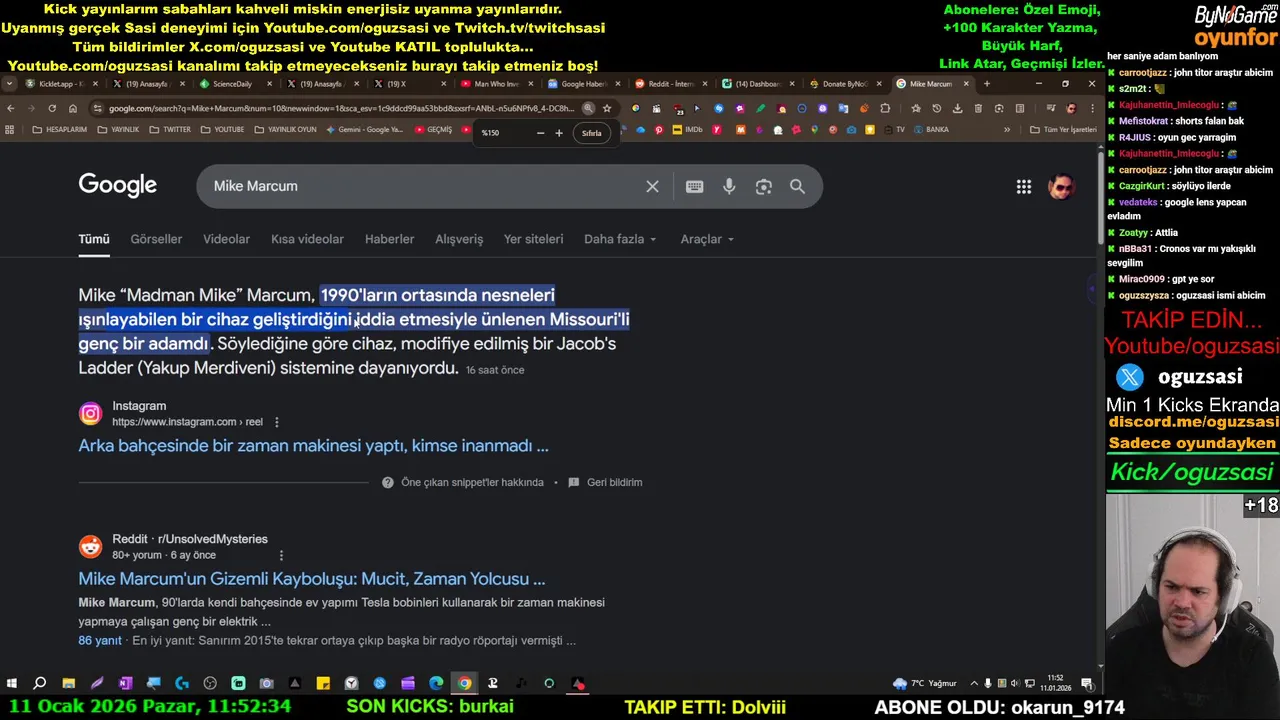Click the browser address bar URL

(341, 108)
